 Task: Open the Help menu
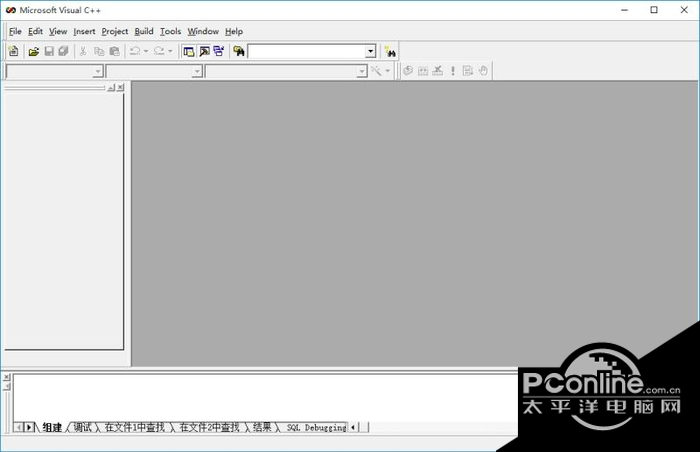[234, 31]
